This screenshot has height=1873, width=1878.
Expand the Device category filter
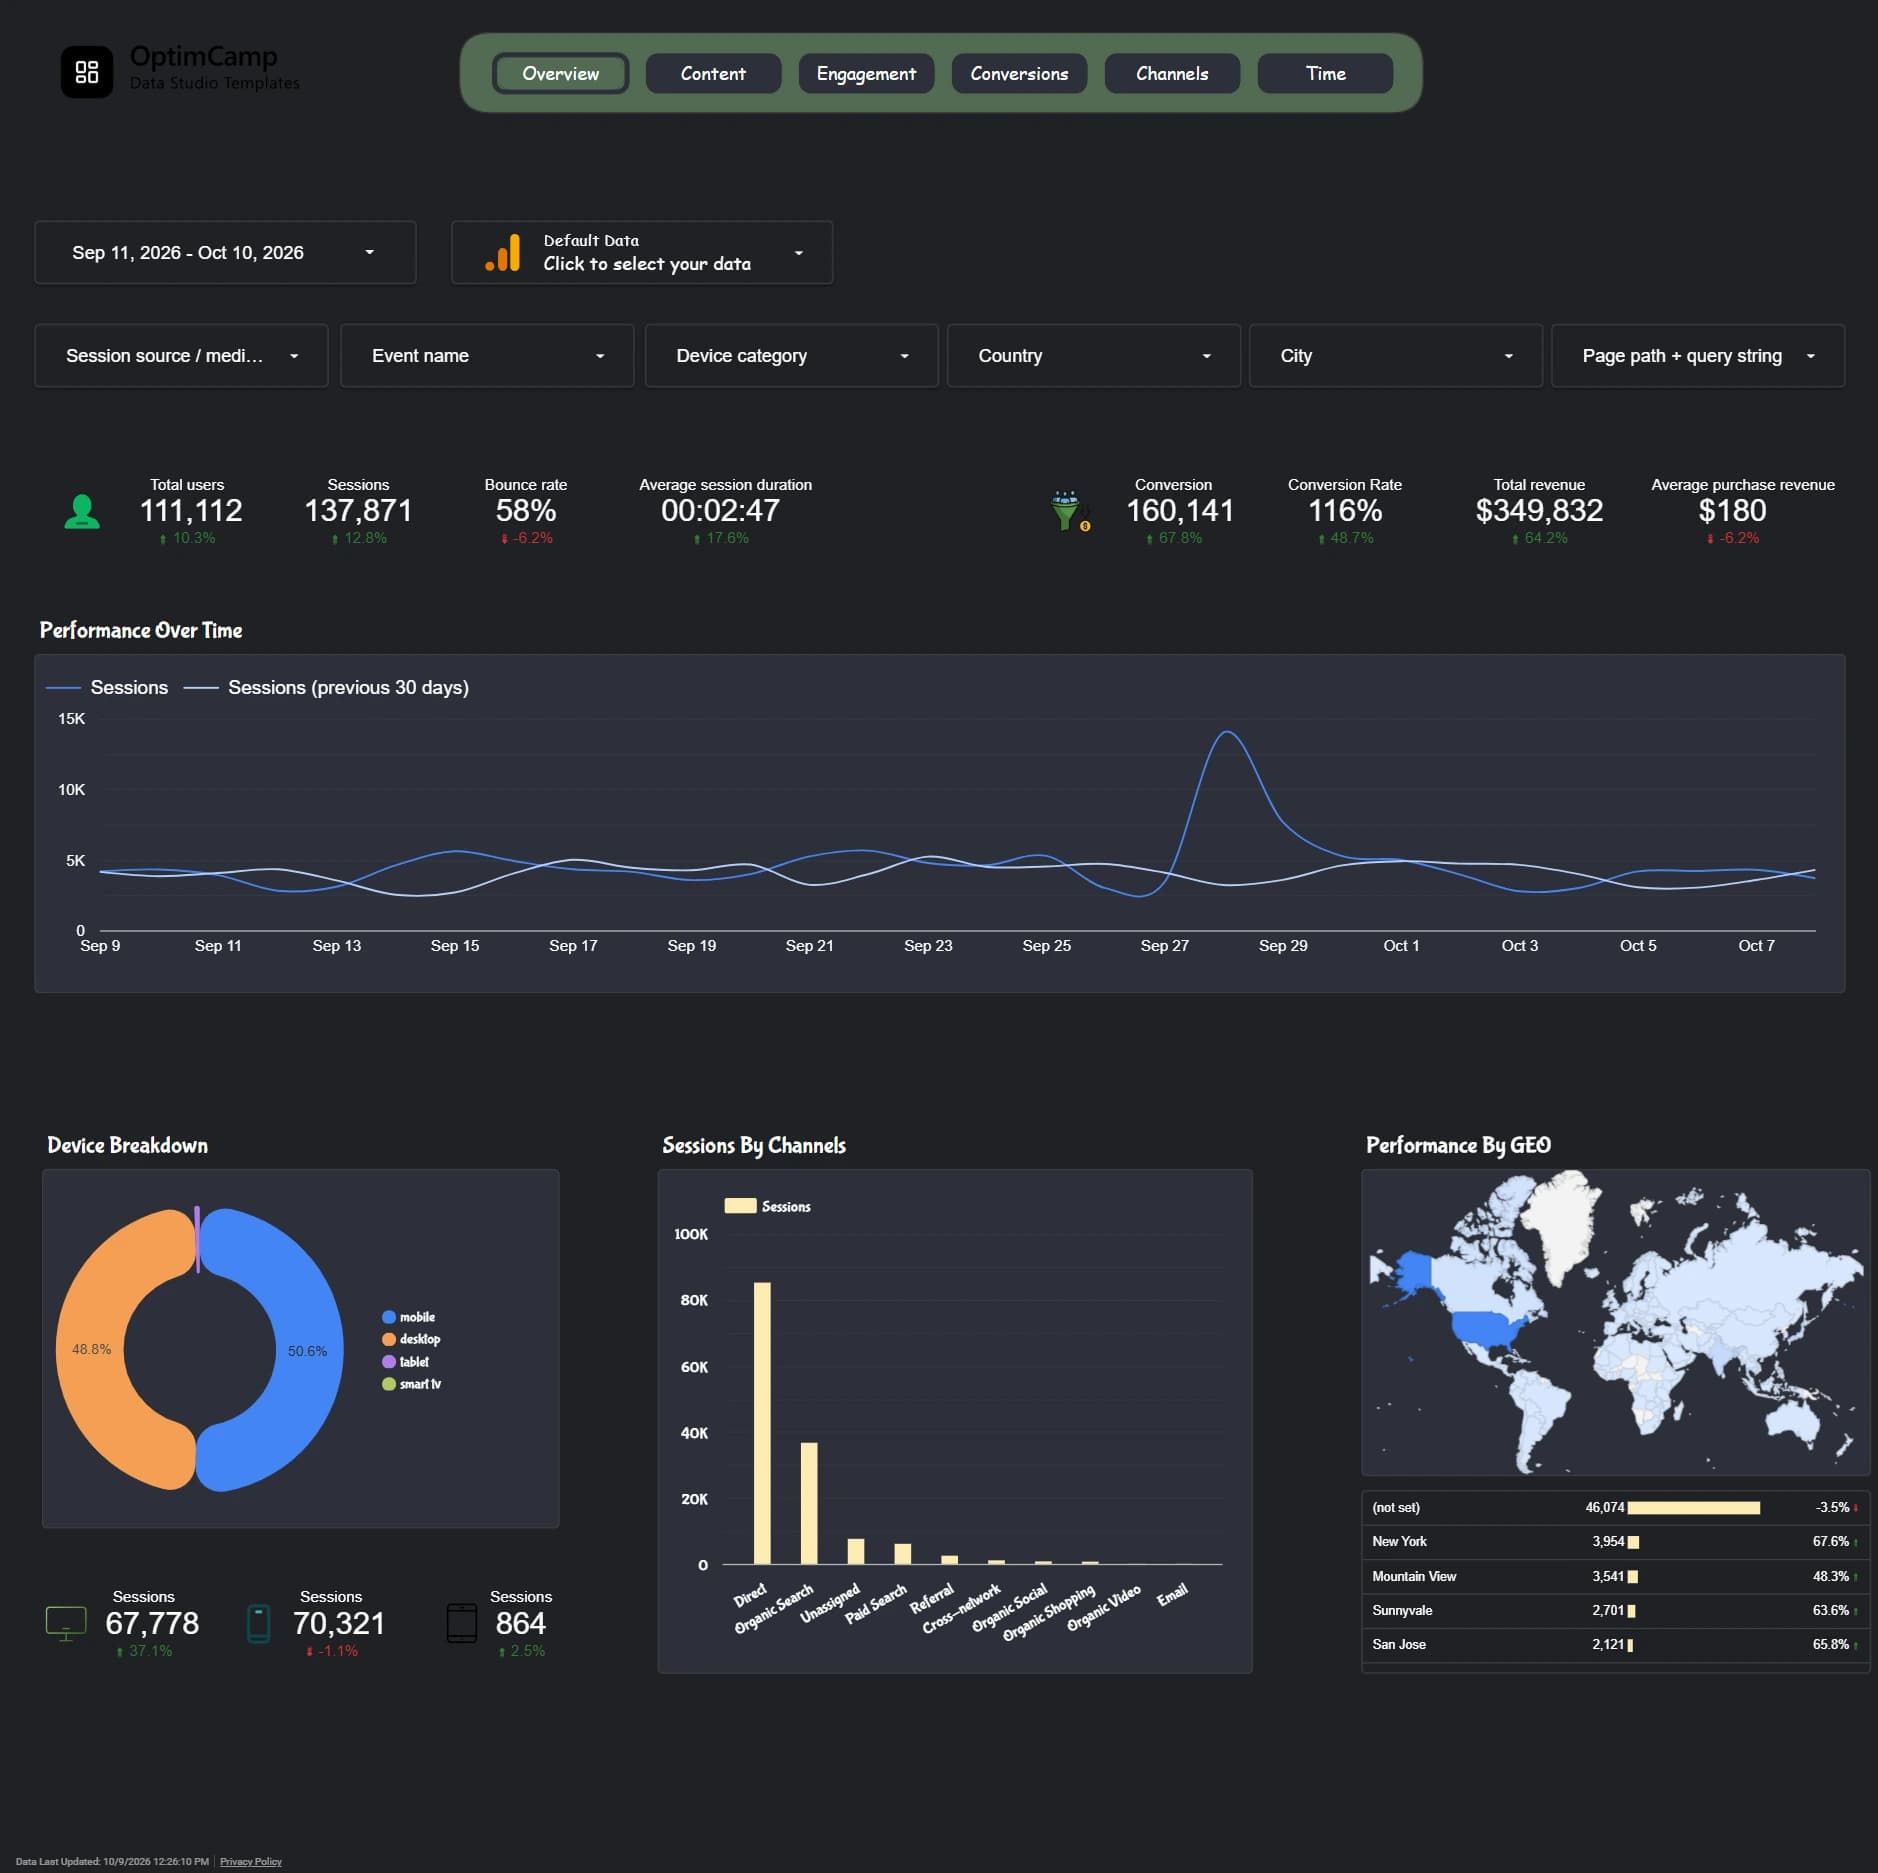coord(792,356)
